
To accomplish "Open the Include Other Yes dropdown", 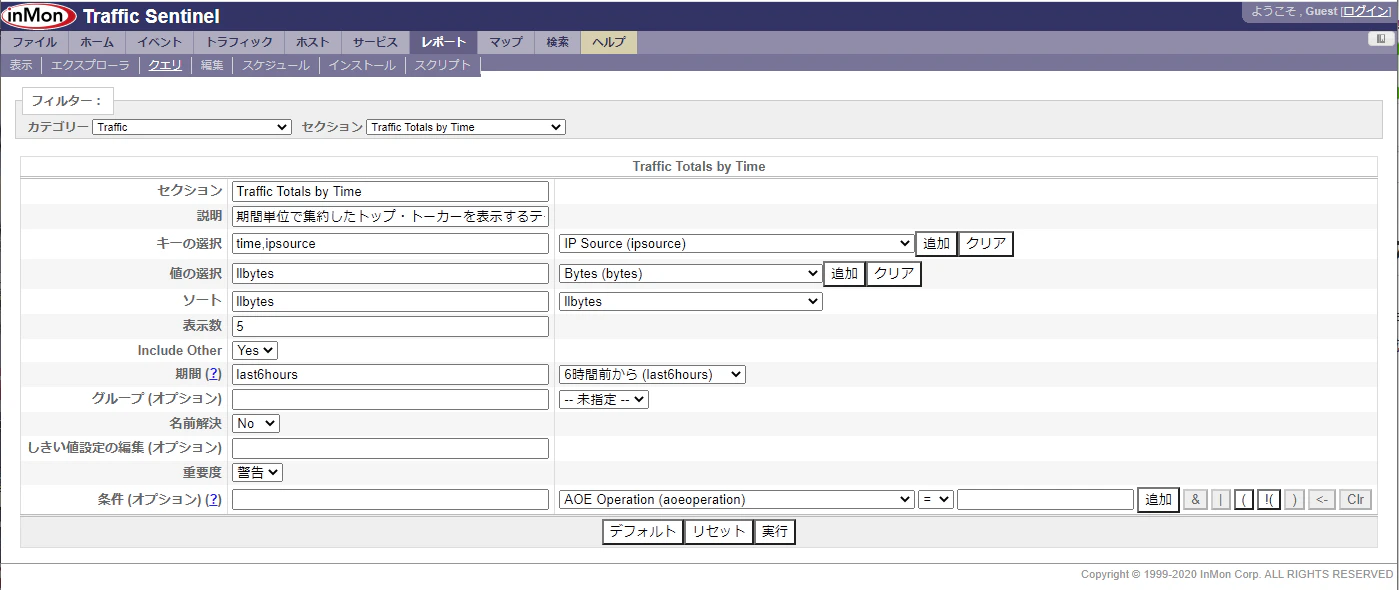I will (255, 350).
